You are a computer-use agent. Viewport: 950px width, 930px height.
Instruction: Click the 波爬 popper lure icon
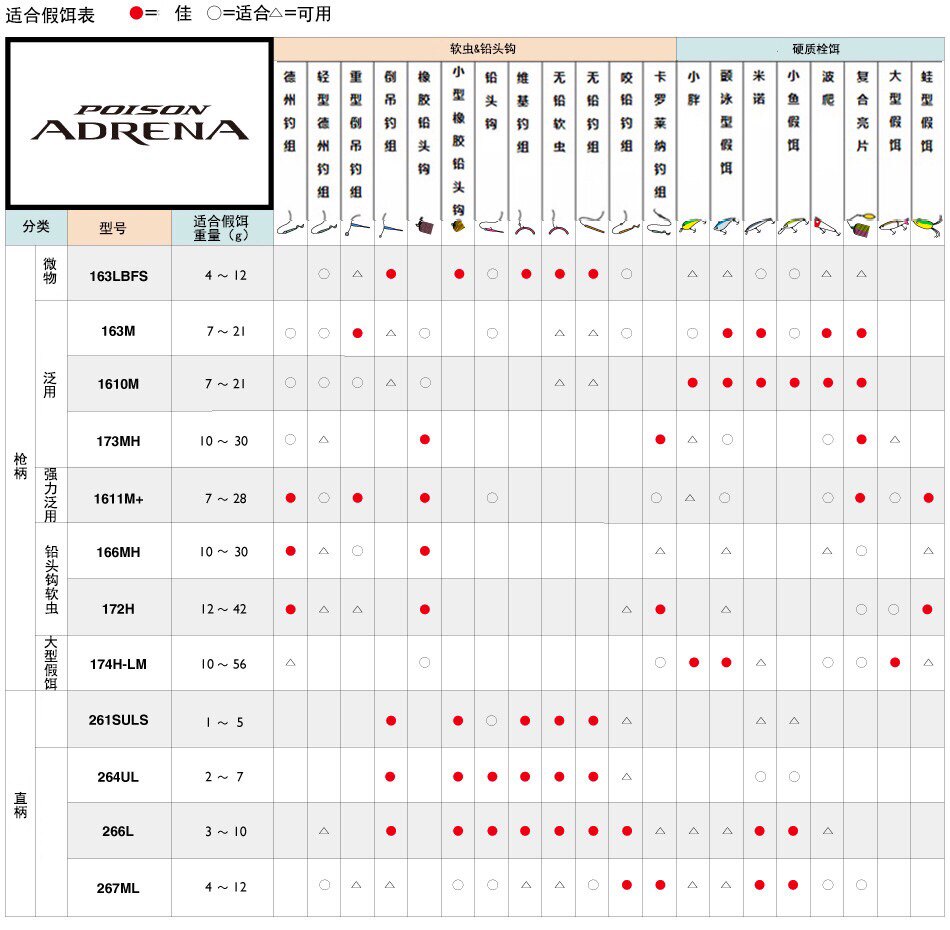click(x=827, y=227)
